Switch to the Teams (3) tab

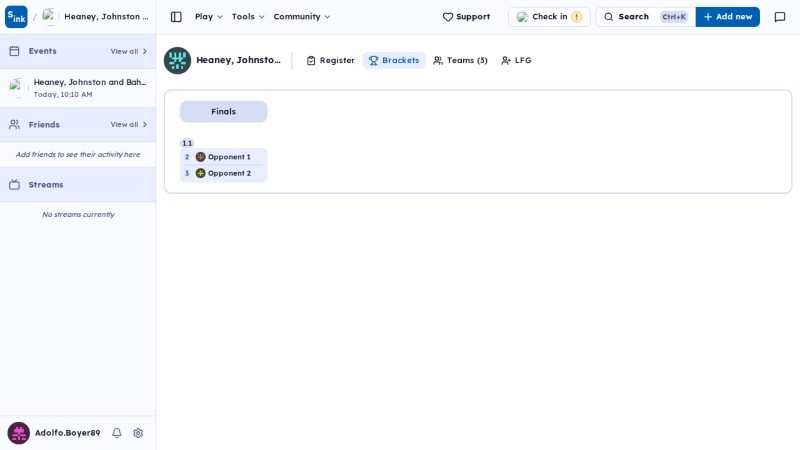[x=460, y=60]
